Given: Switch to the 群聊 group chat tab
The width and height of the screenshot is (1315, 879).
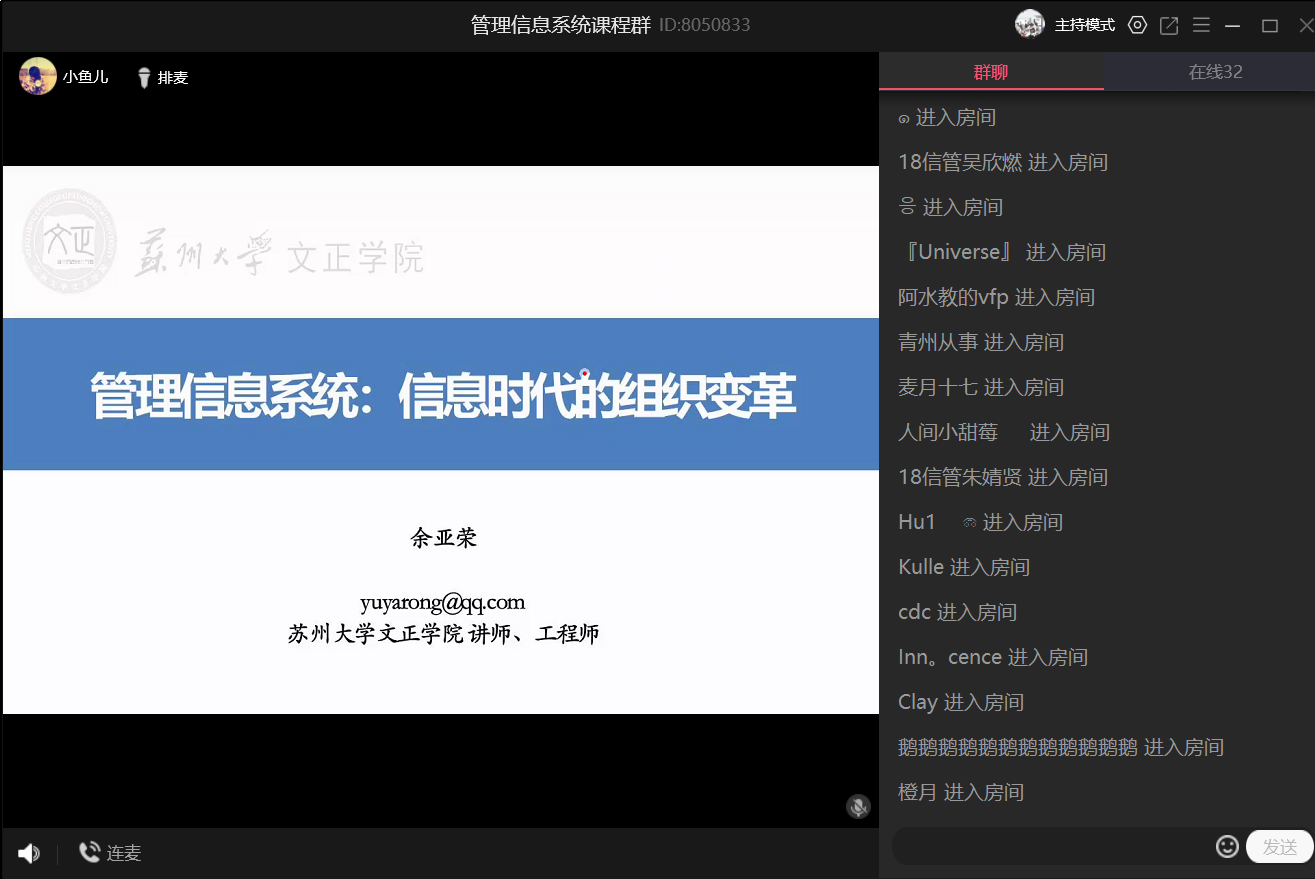Looking at the screenshot, I should [991, 72].
